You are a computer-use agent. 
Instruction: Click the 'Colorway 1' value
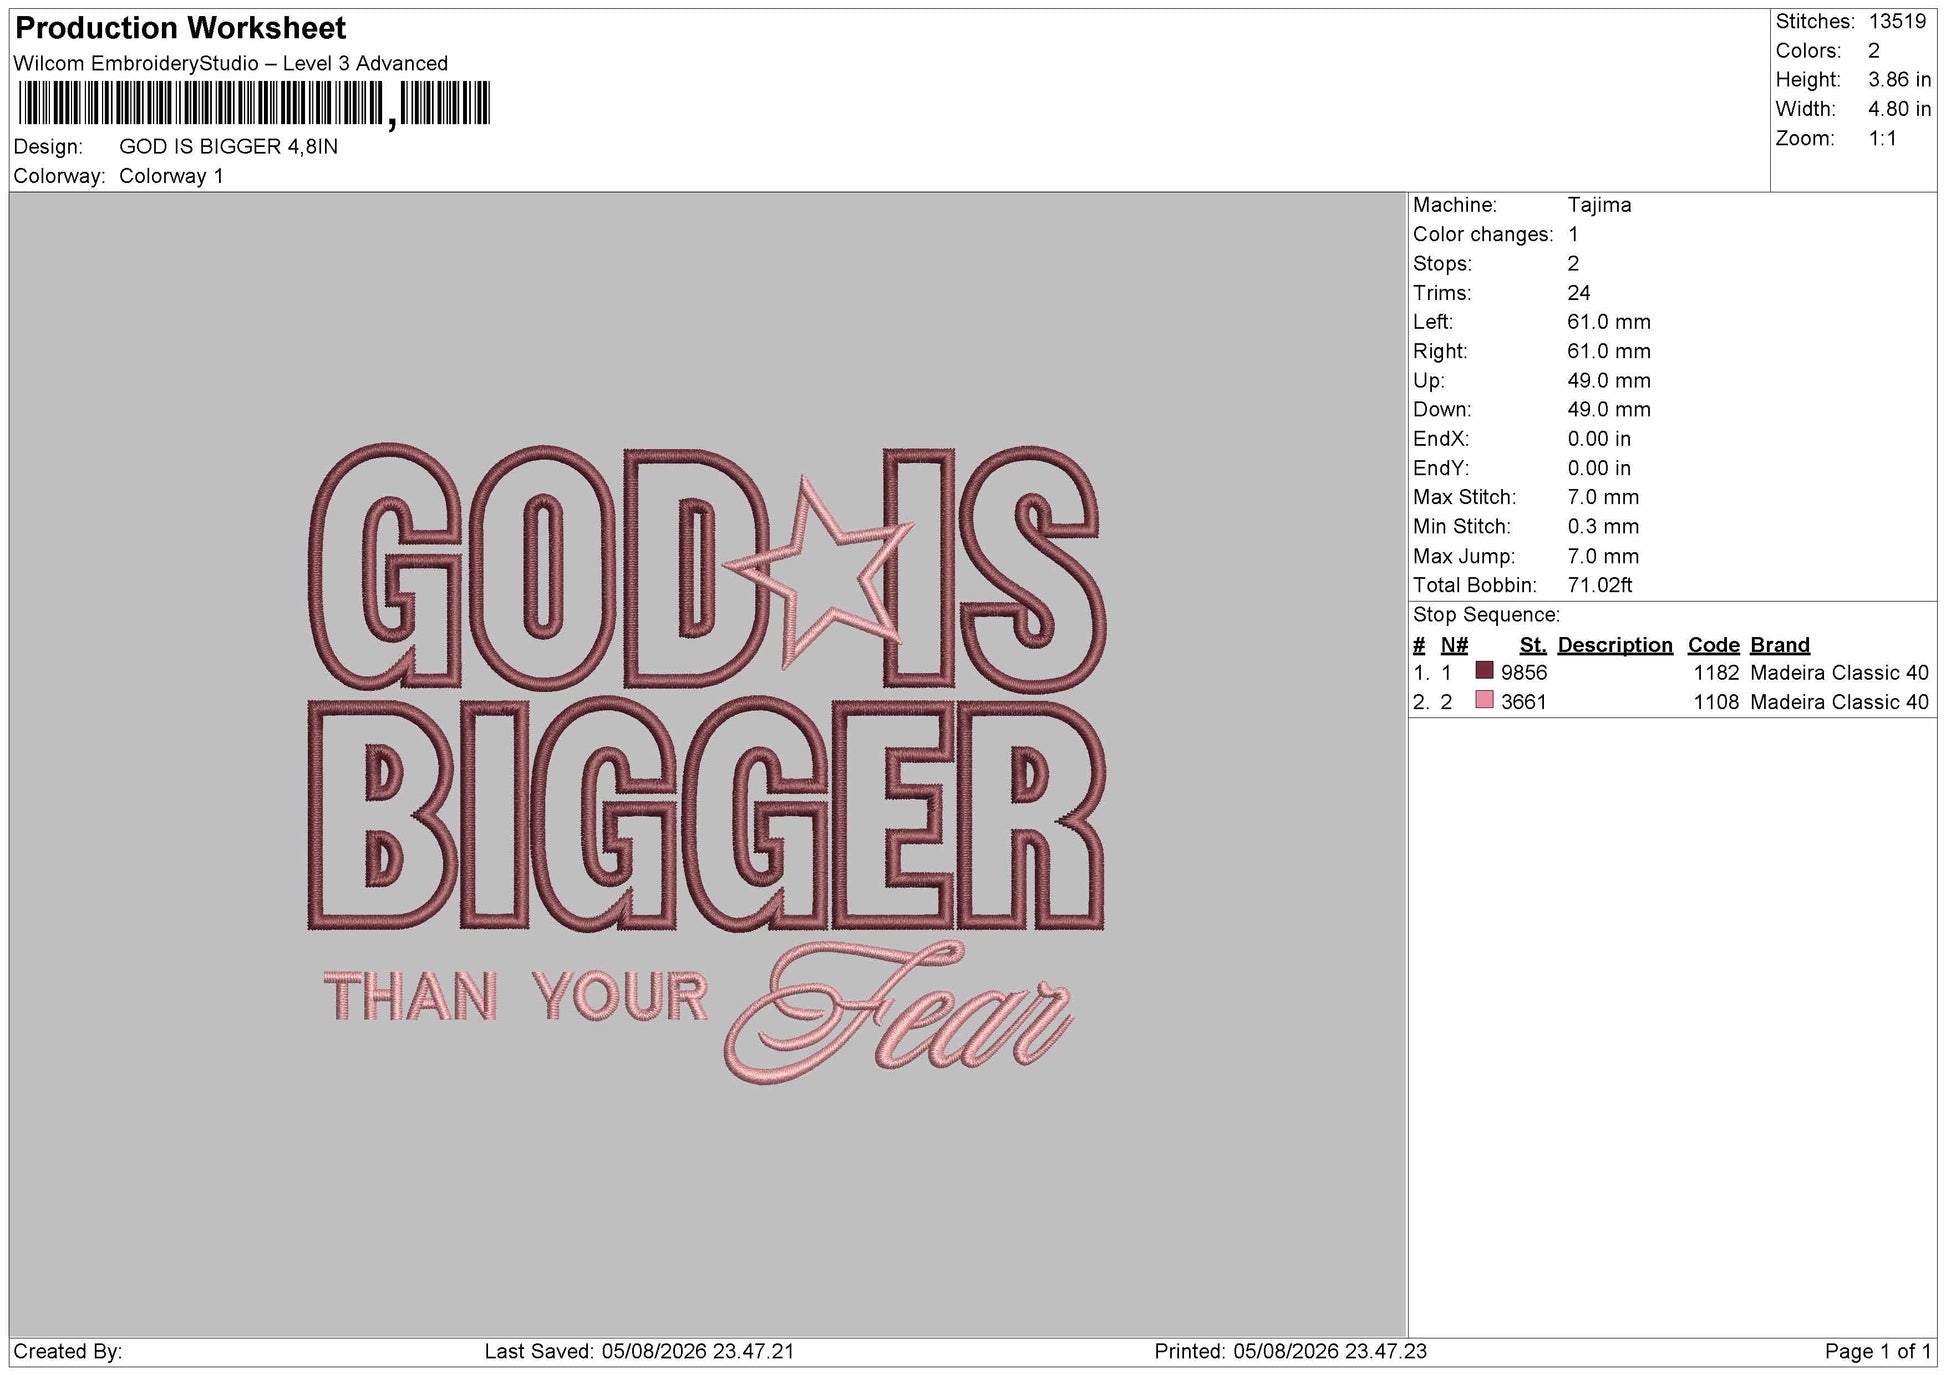tap(171, 176)
